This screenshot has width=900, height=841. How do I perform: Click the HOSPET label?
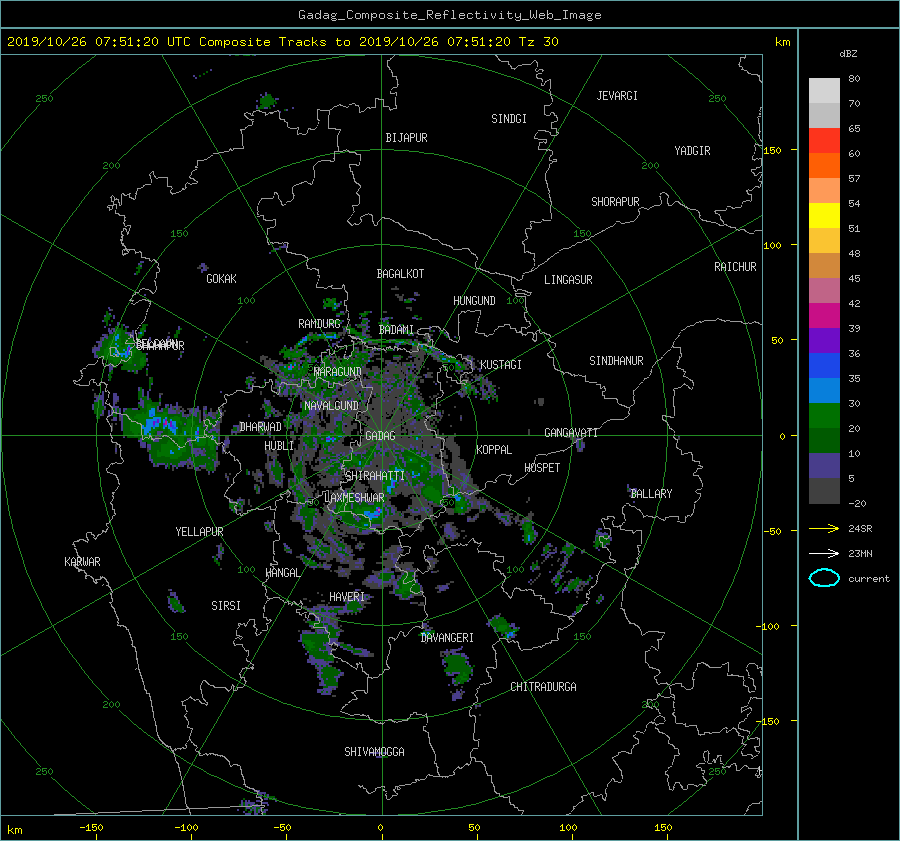542,468
